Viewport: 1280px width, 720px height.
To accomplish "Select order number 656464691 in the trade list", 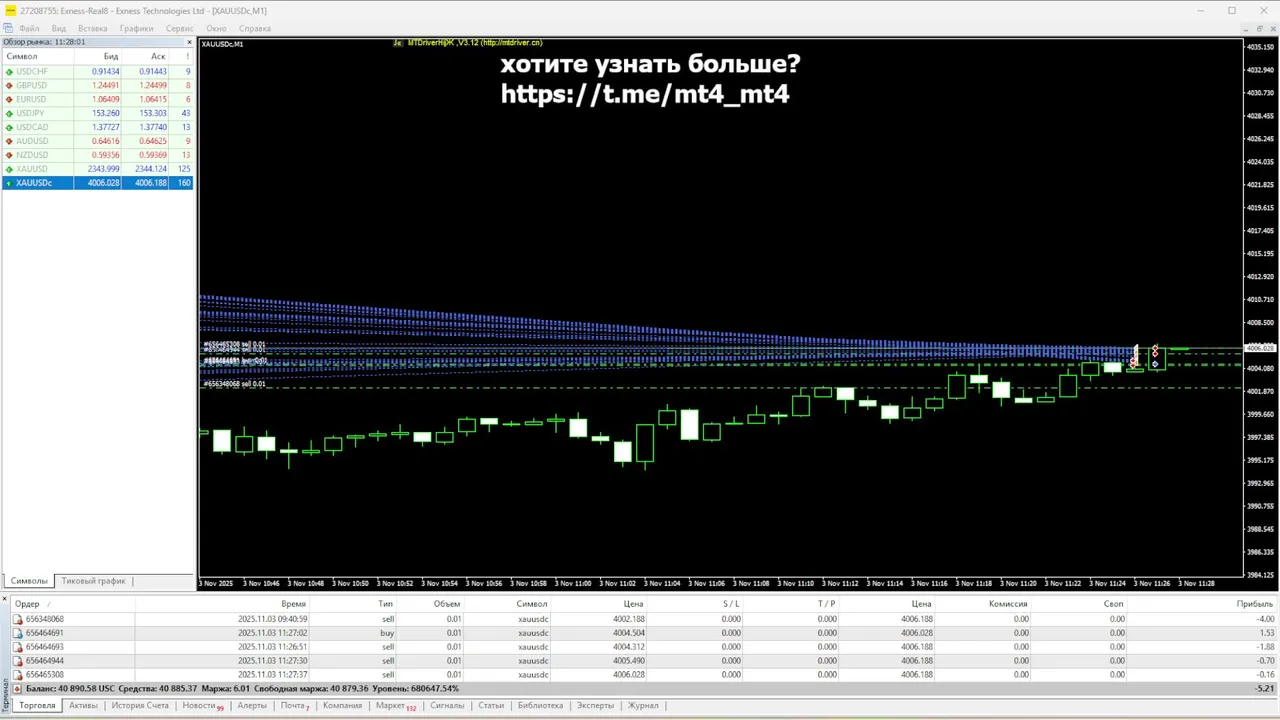I will point(44,633).
